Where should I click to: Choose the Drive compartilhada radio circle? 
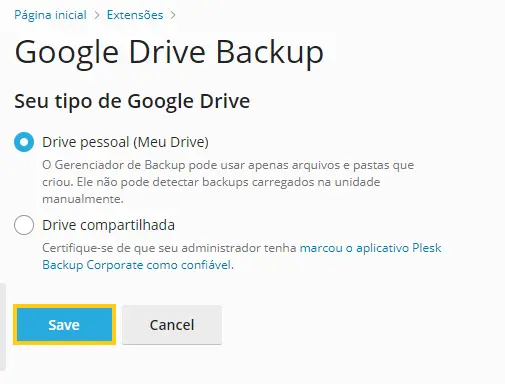coord(24,225)
